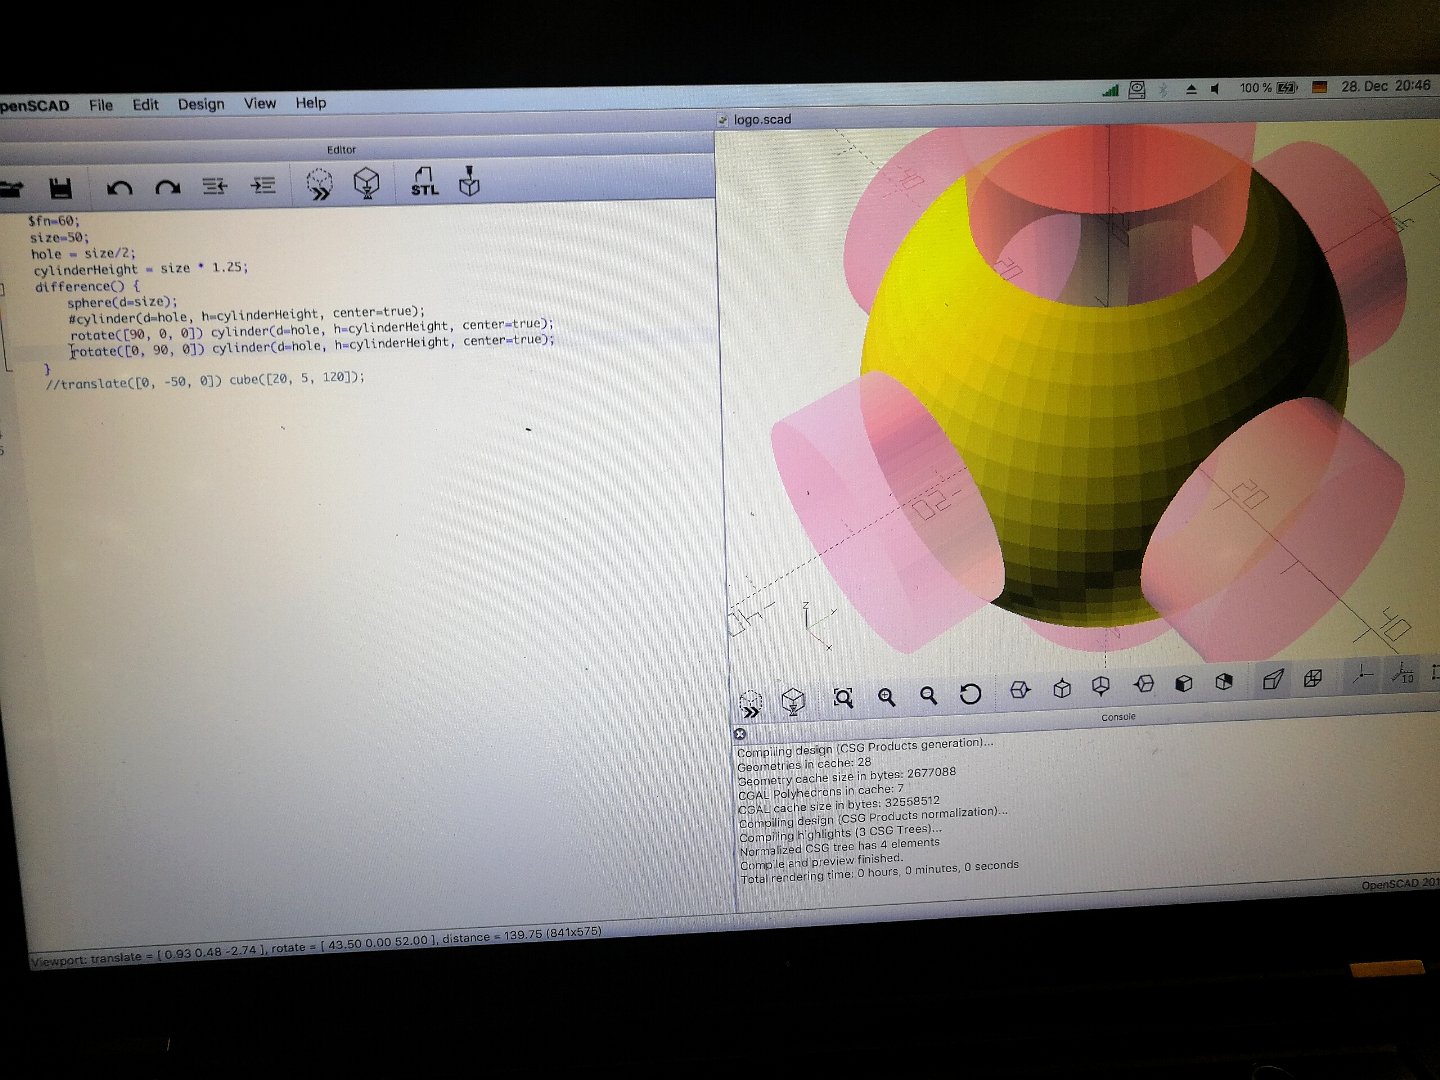Open the Edit menu
Viewport: 1440px width, 1080px height.
coord(146,104)
